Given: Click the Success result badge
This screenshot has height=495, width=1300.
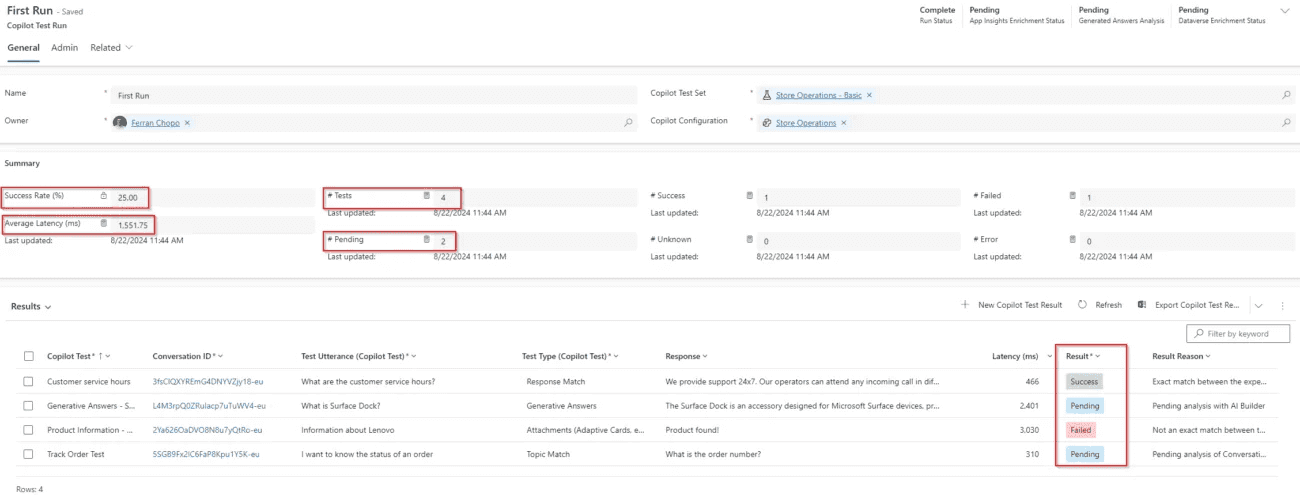Looking at the screenshot, I should (x=1084, y=381).
